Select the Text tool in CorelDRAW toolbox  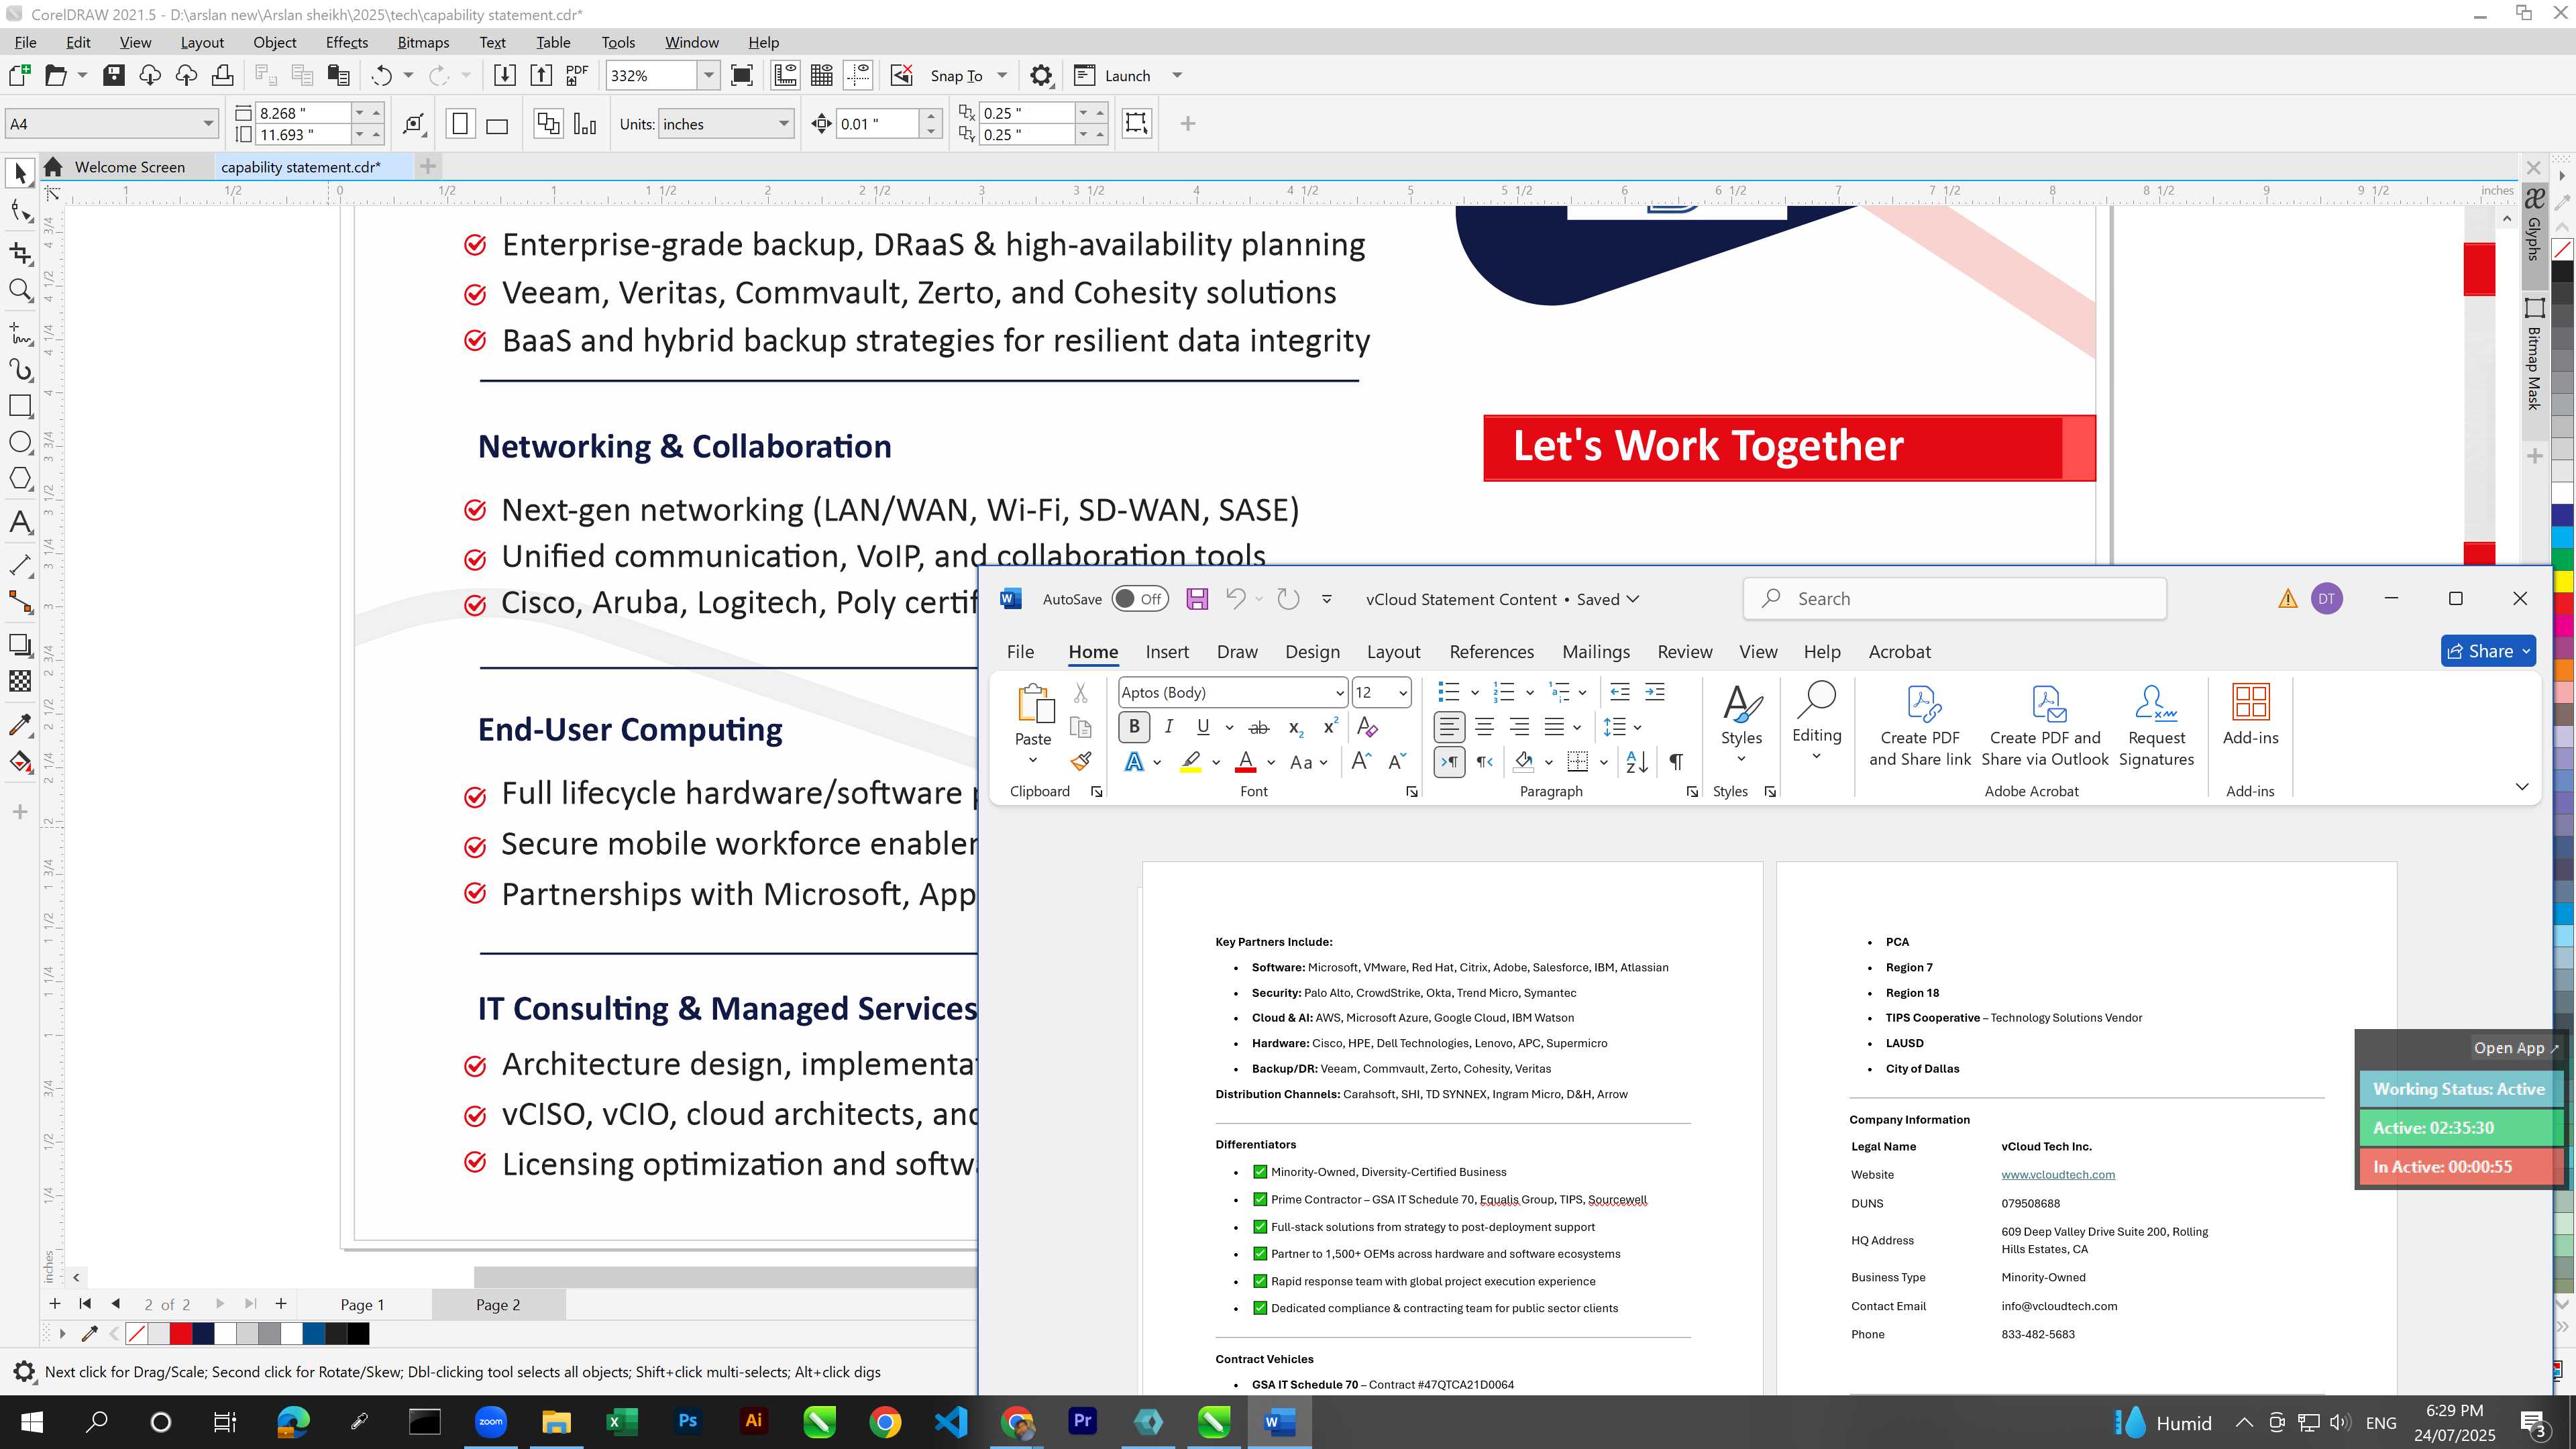(x=20, y=522)
